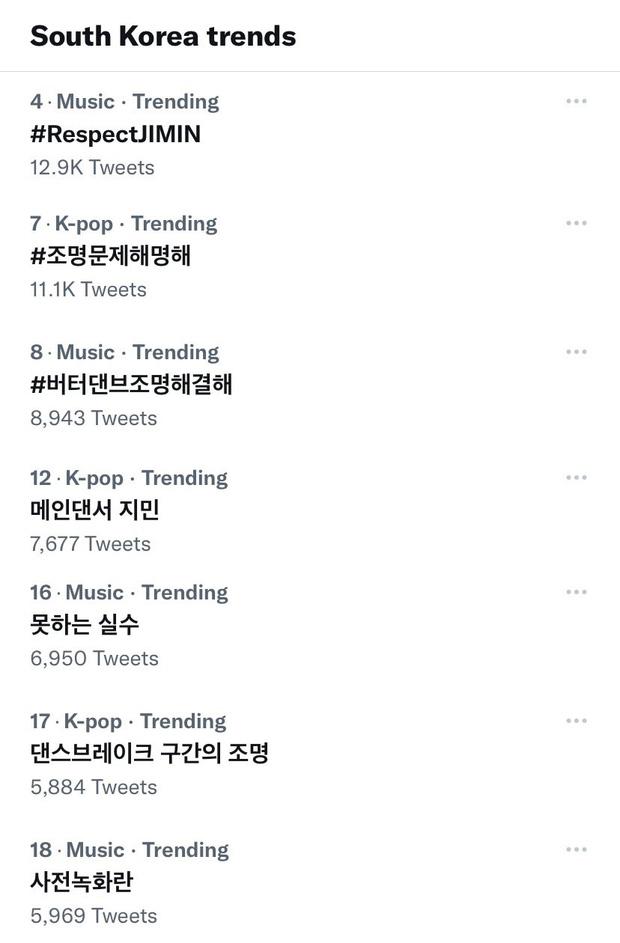The height and width of the screenshot is (943, 620).
Task: Open the 메인댄서 지민 trending topic
Action: [95, 510]
